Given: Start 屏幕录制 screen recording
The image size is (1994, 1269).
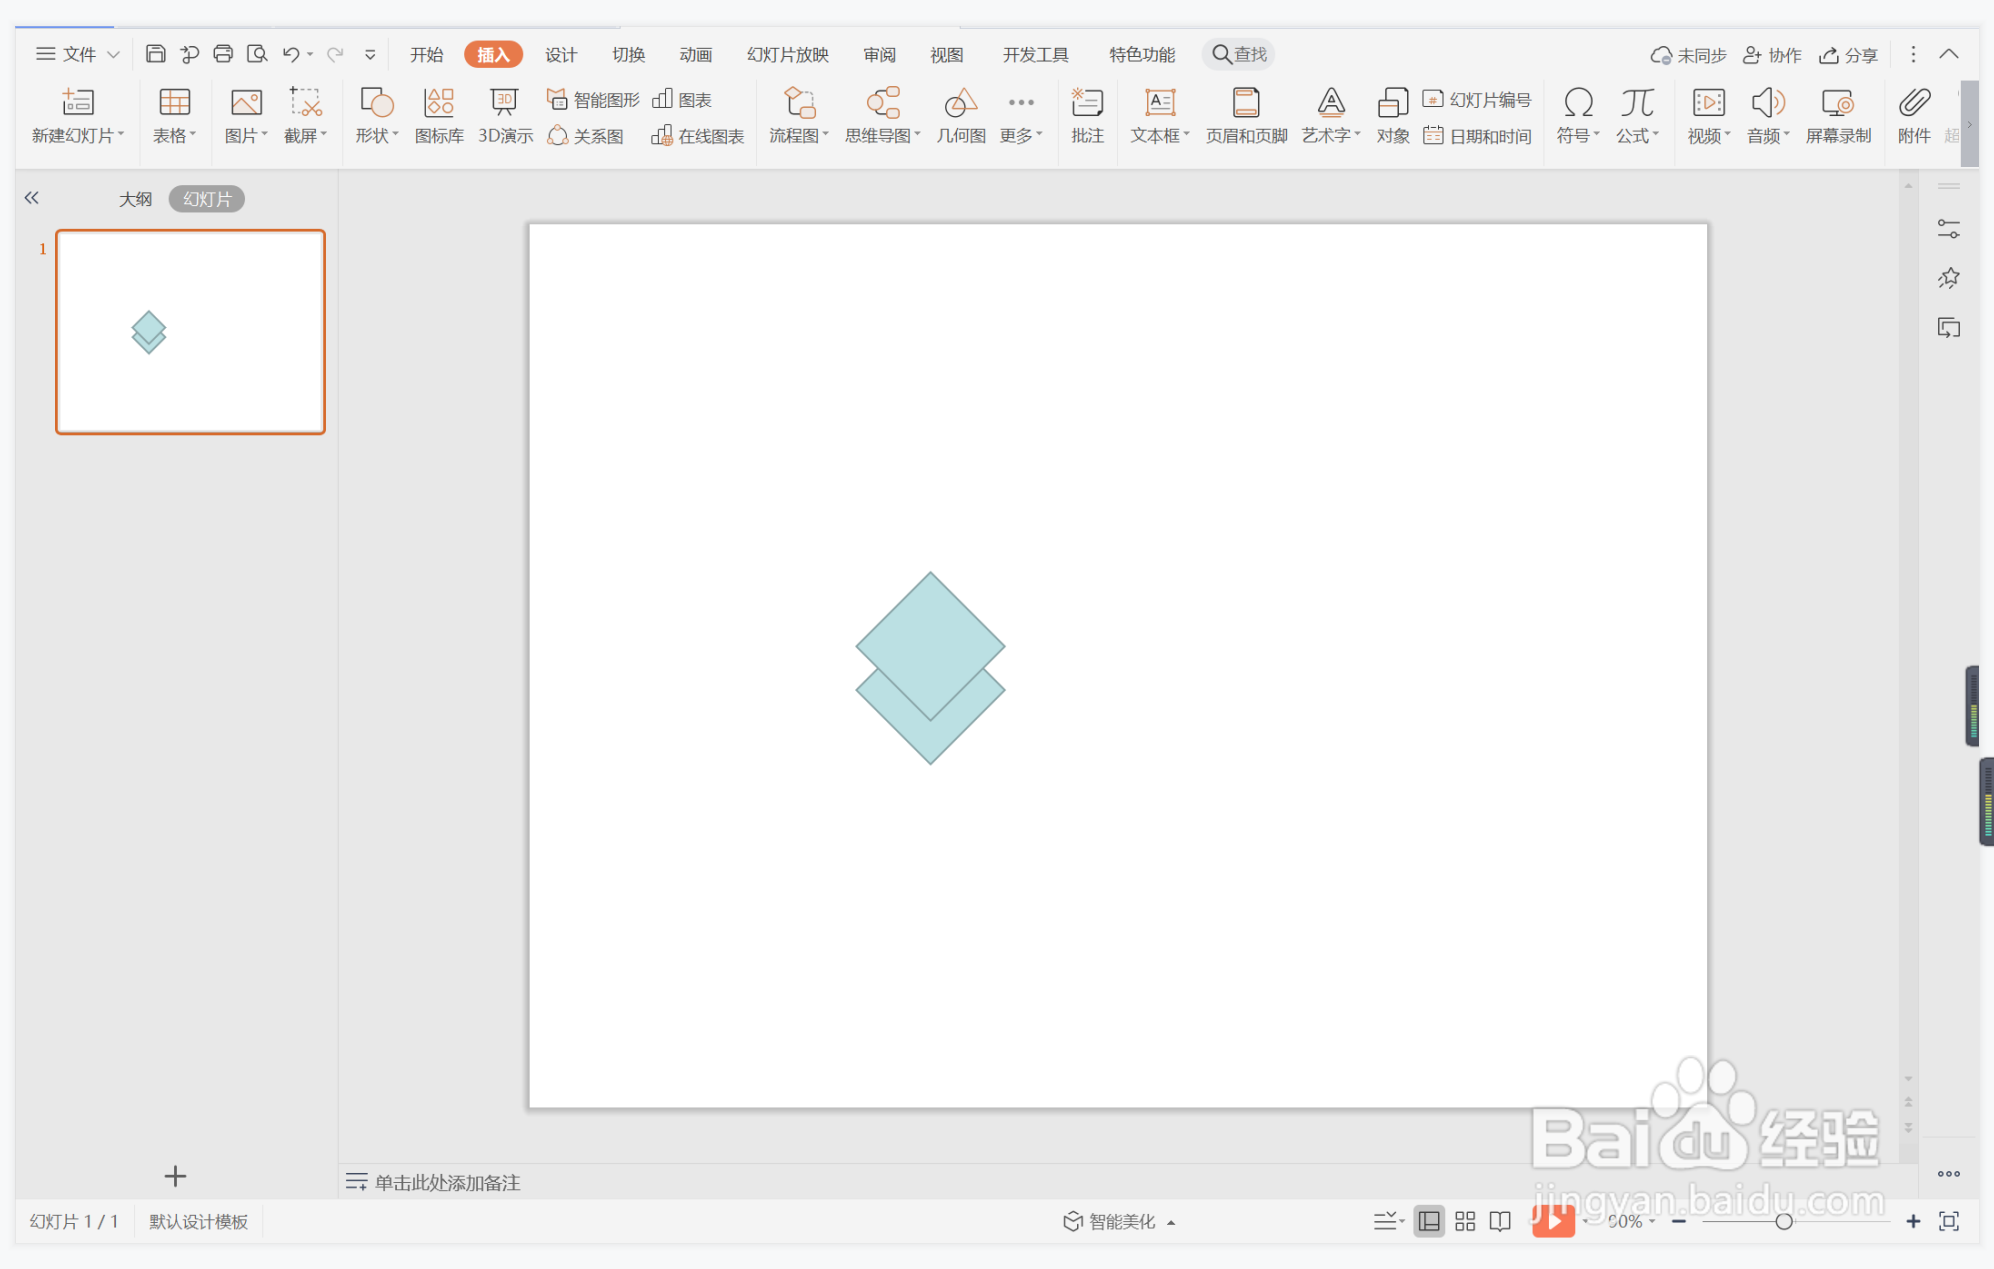Looking at the screenshot, I should coord(1838,116).
